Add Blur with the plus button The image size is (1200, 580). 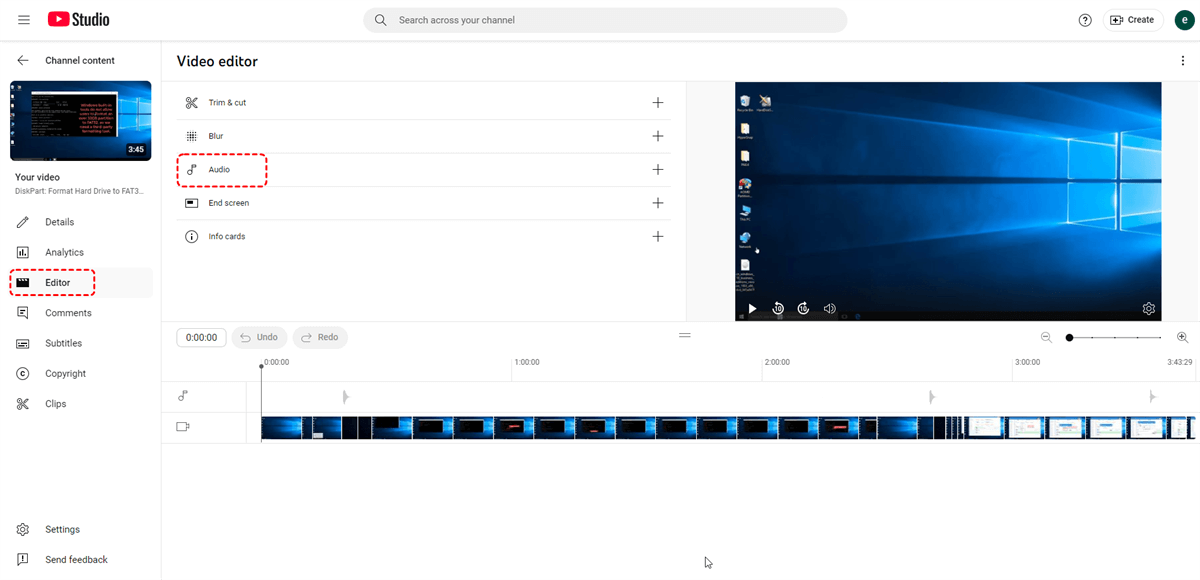657,136
